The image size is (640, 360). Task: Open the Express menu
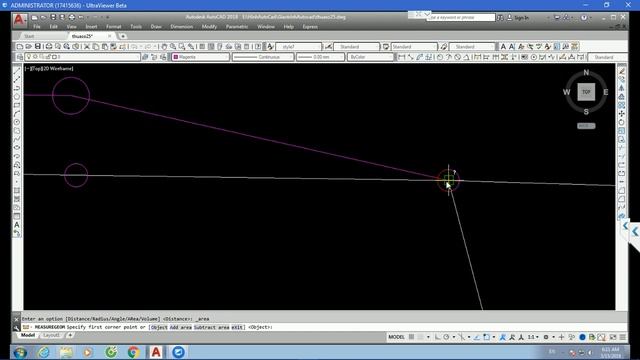[310, 27]
